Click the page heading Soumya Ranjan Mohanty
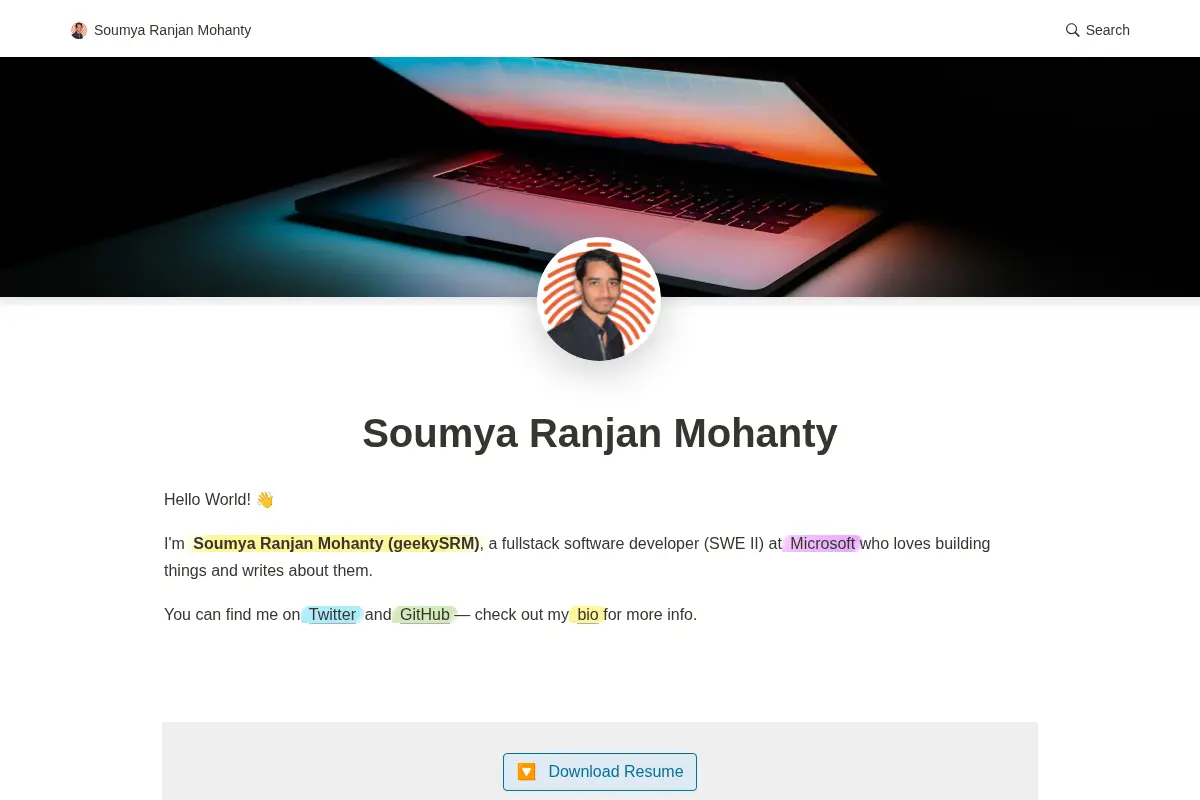The width and height of the screenshot is (1200, 800). (x=600, y=433)
